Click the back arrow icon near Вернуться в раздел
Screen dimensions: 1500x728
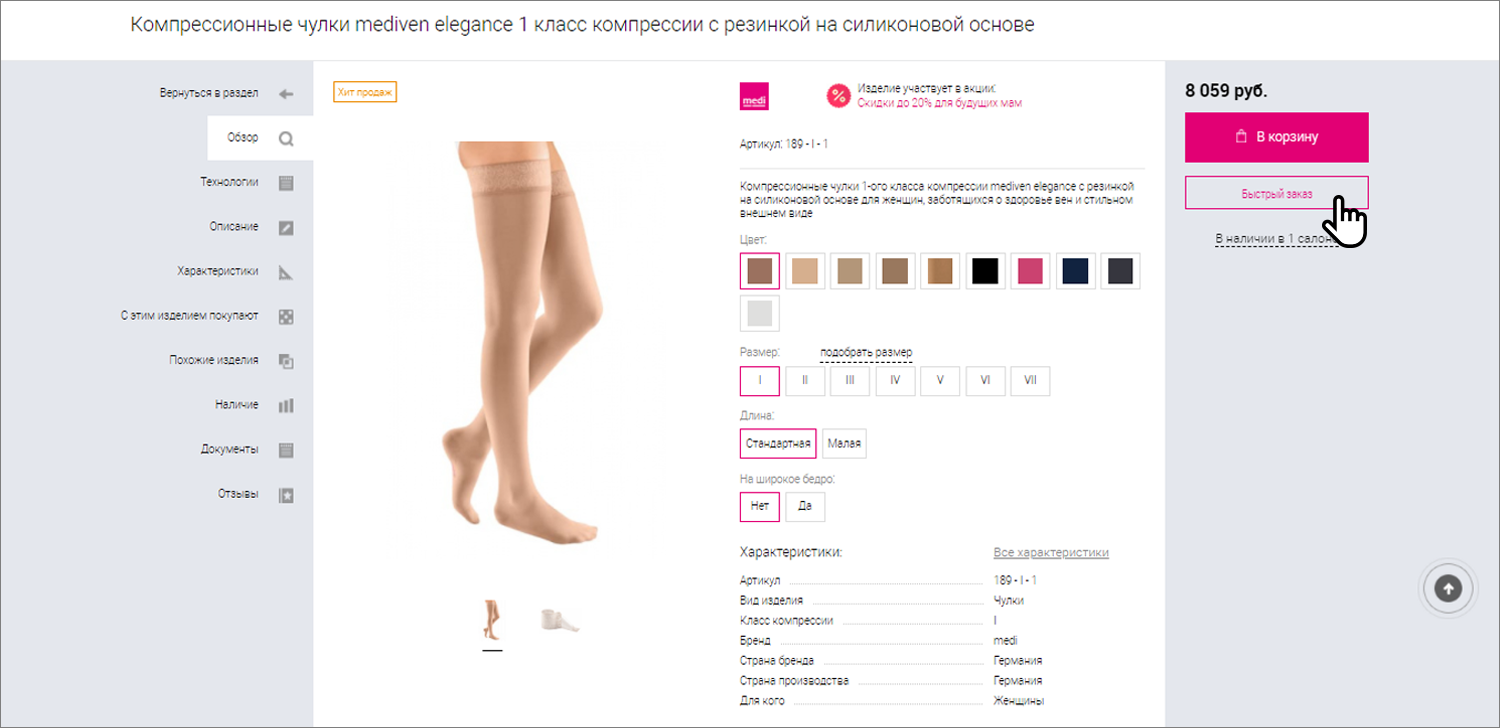(x=286, y=94)
